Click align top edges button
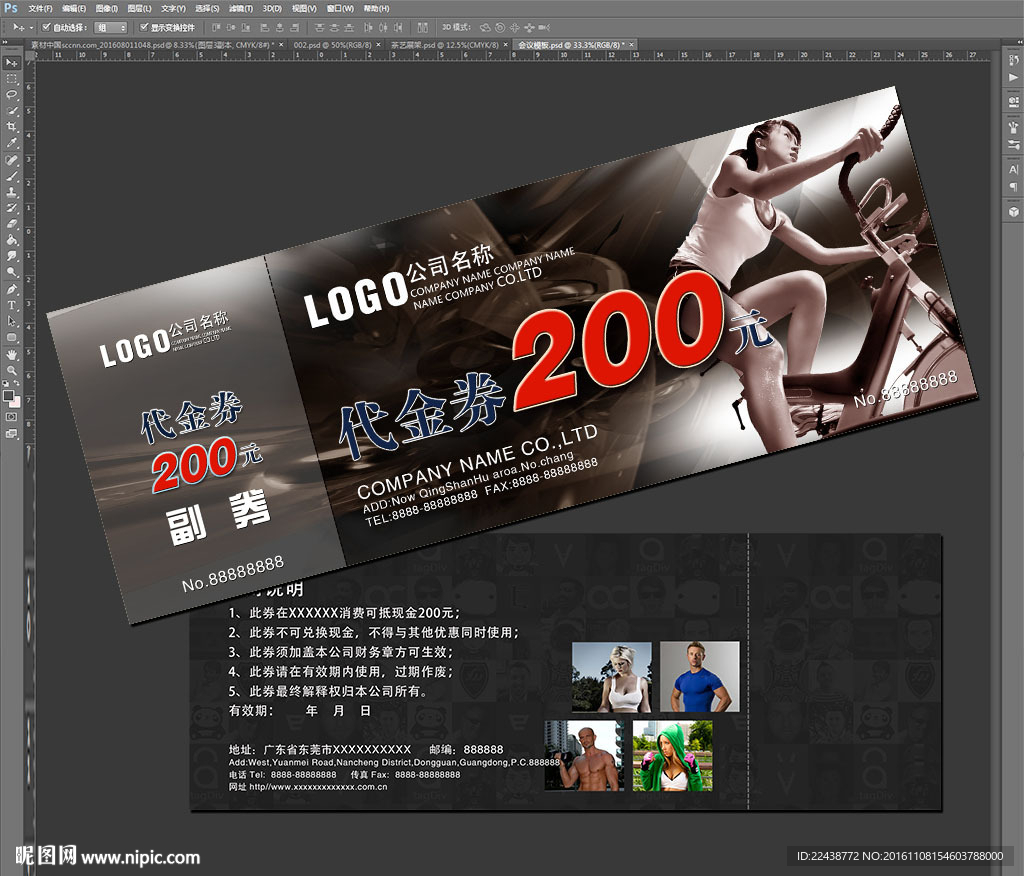 pyautogui.click(x=216, y=27)
